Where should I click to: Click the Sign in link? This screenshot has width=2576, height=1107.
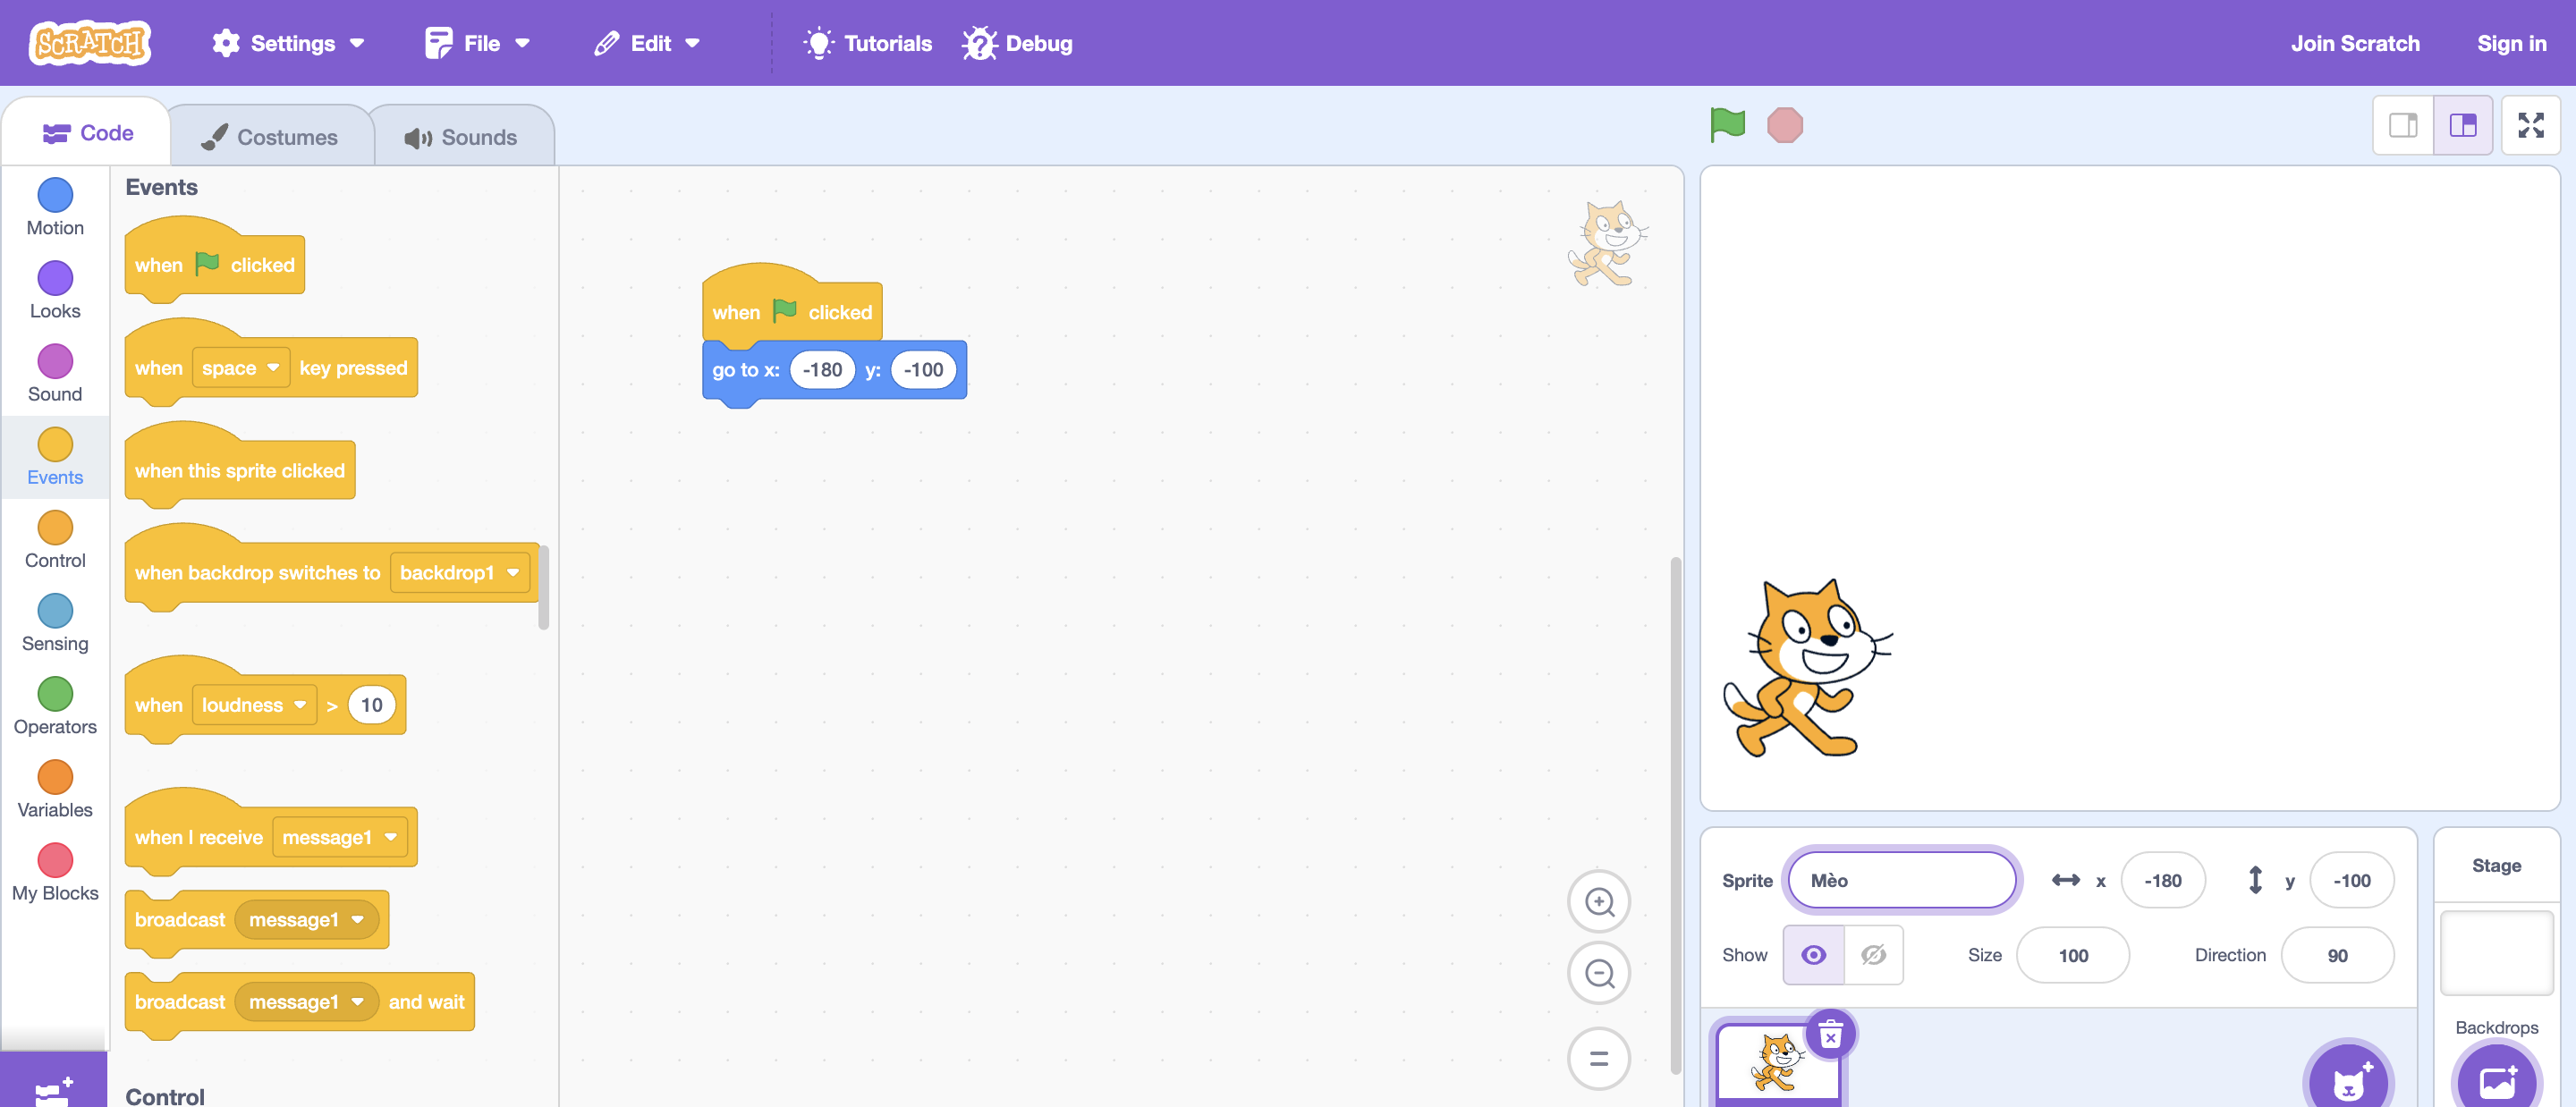[2510, 43]
